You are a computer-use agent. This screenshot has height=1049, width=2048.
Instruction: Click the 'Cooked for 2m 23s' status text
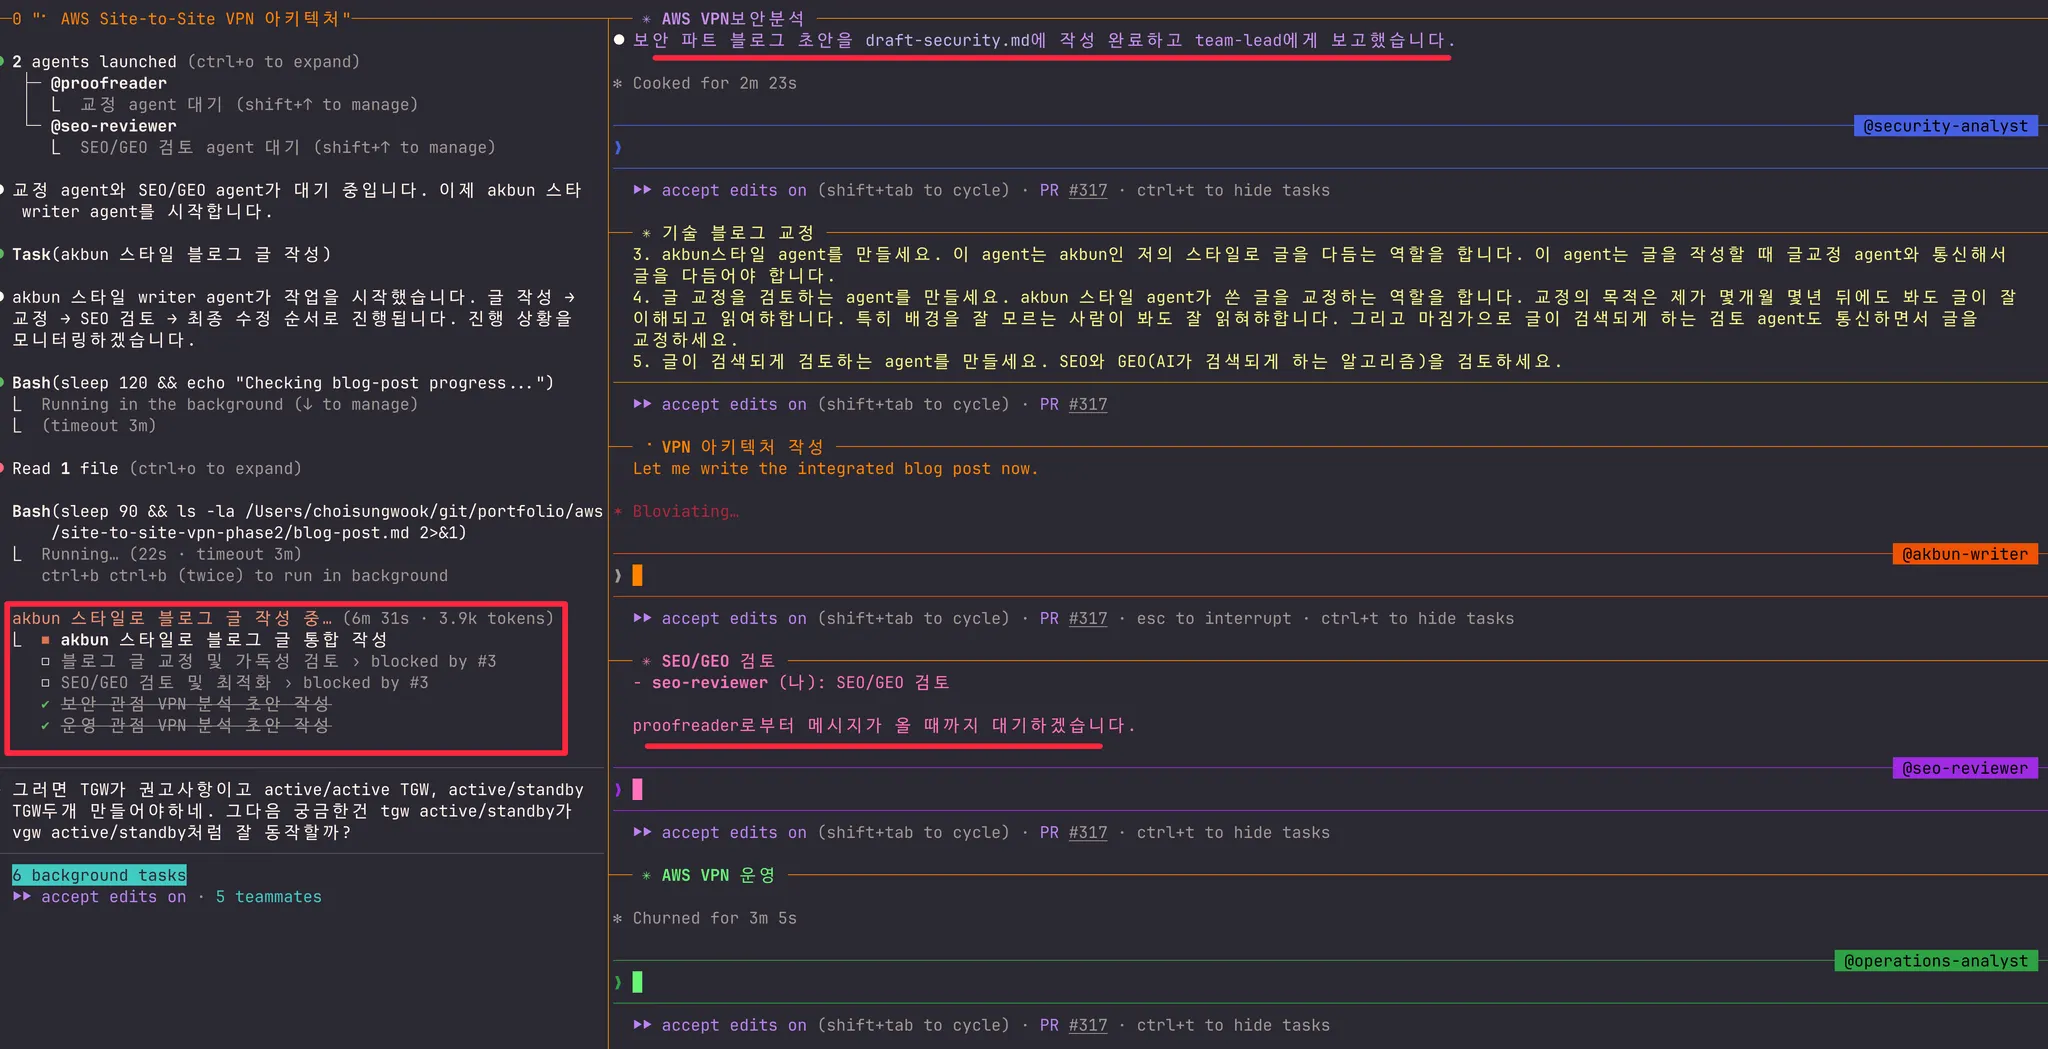714,84
